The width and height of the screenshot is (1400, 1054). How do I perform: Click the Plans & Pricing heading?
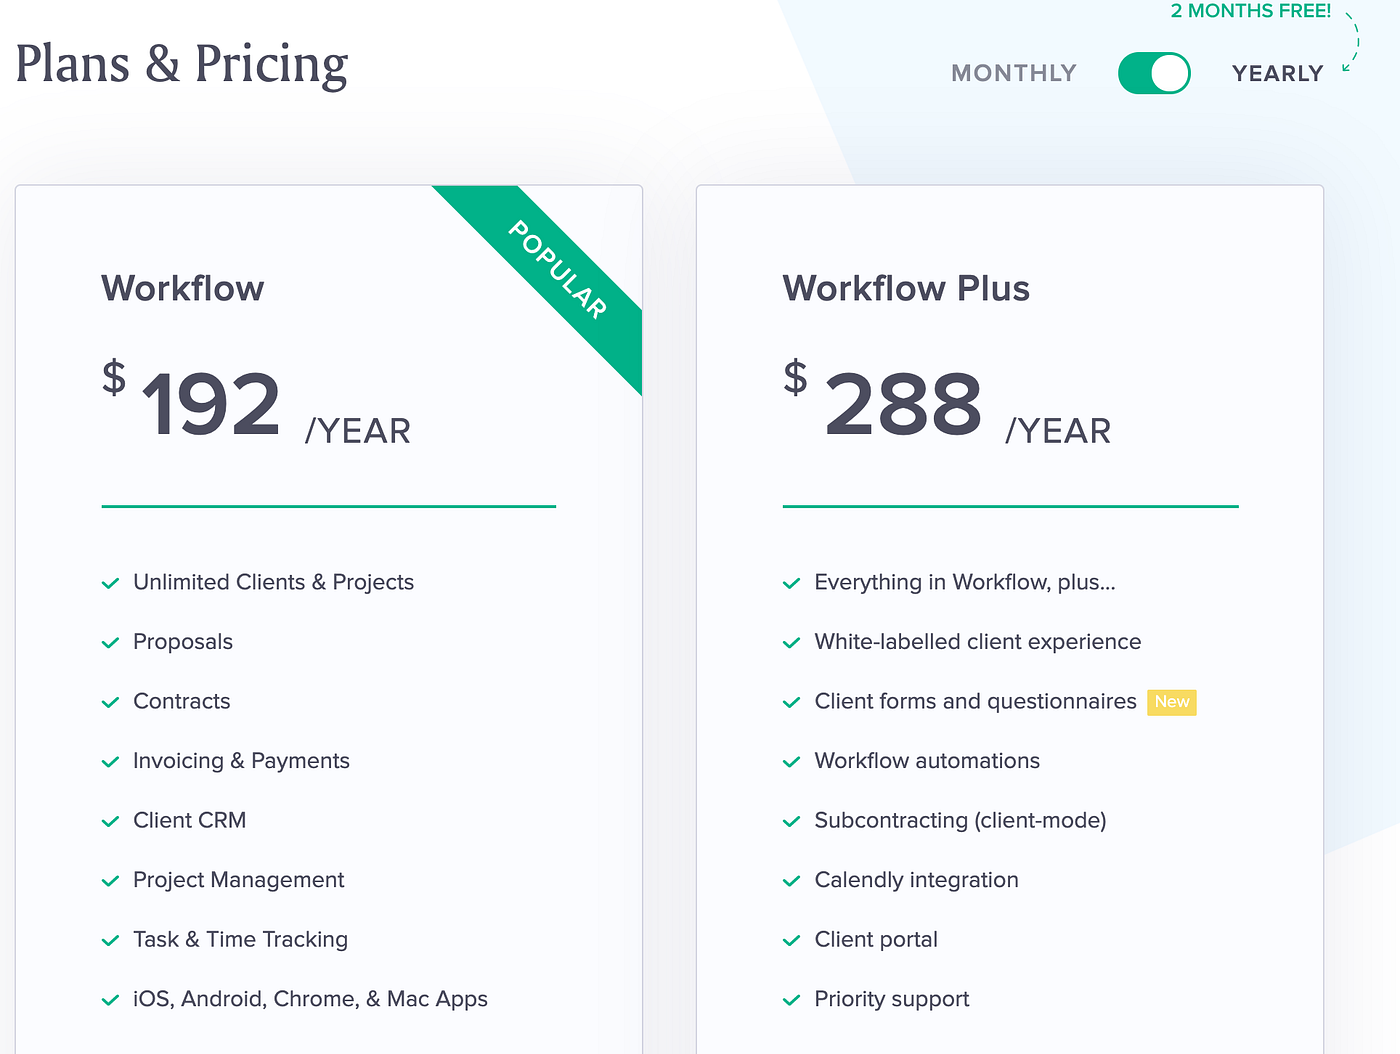tap(182, 65)
